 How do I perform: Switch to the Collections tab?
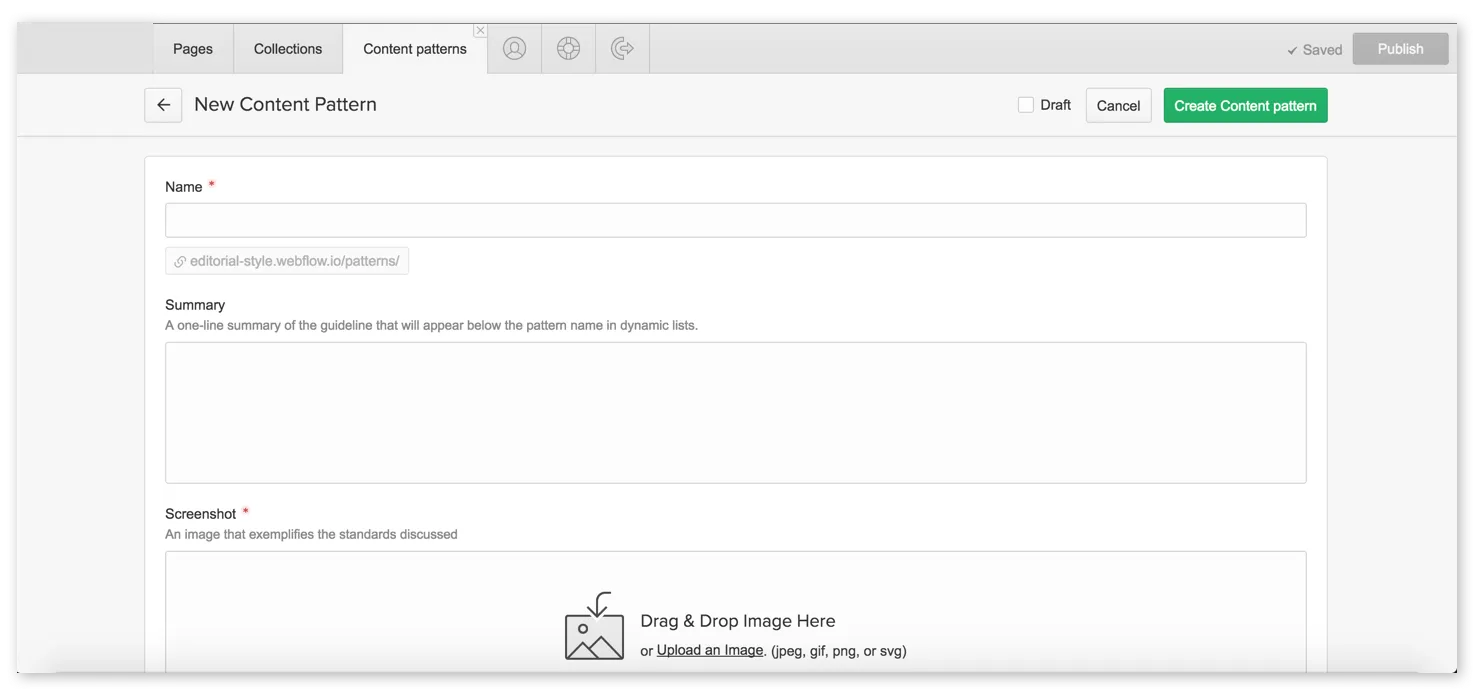(288, 49)
